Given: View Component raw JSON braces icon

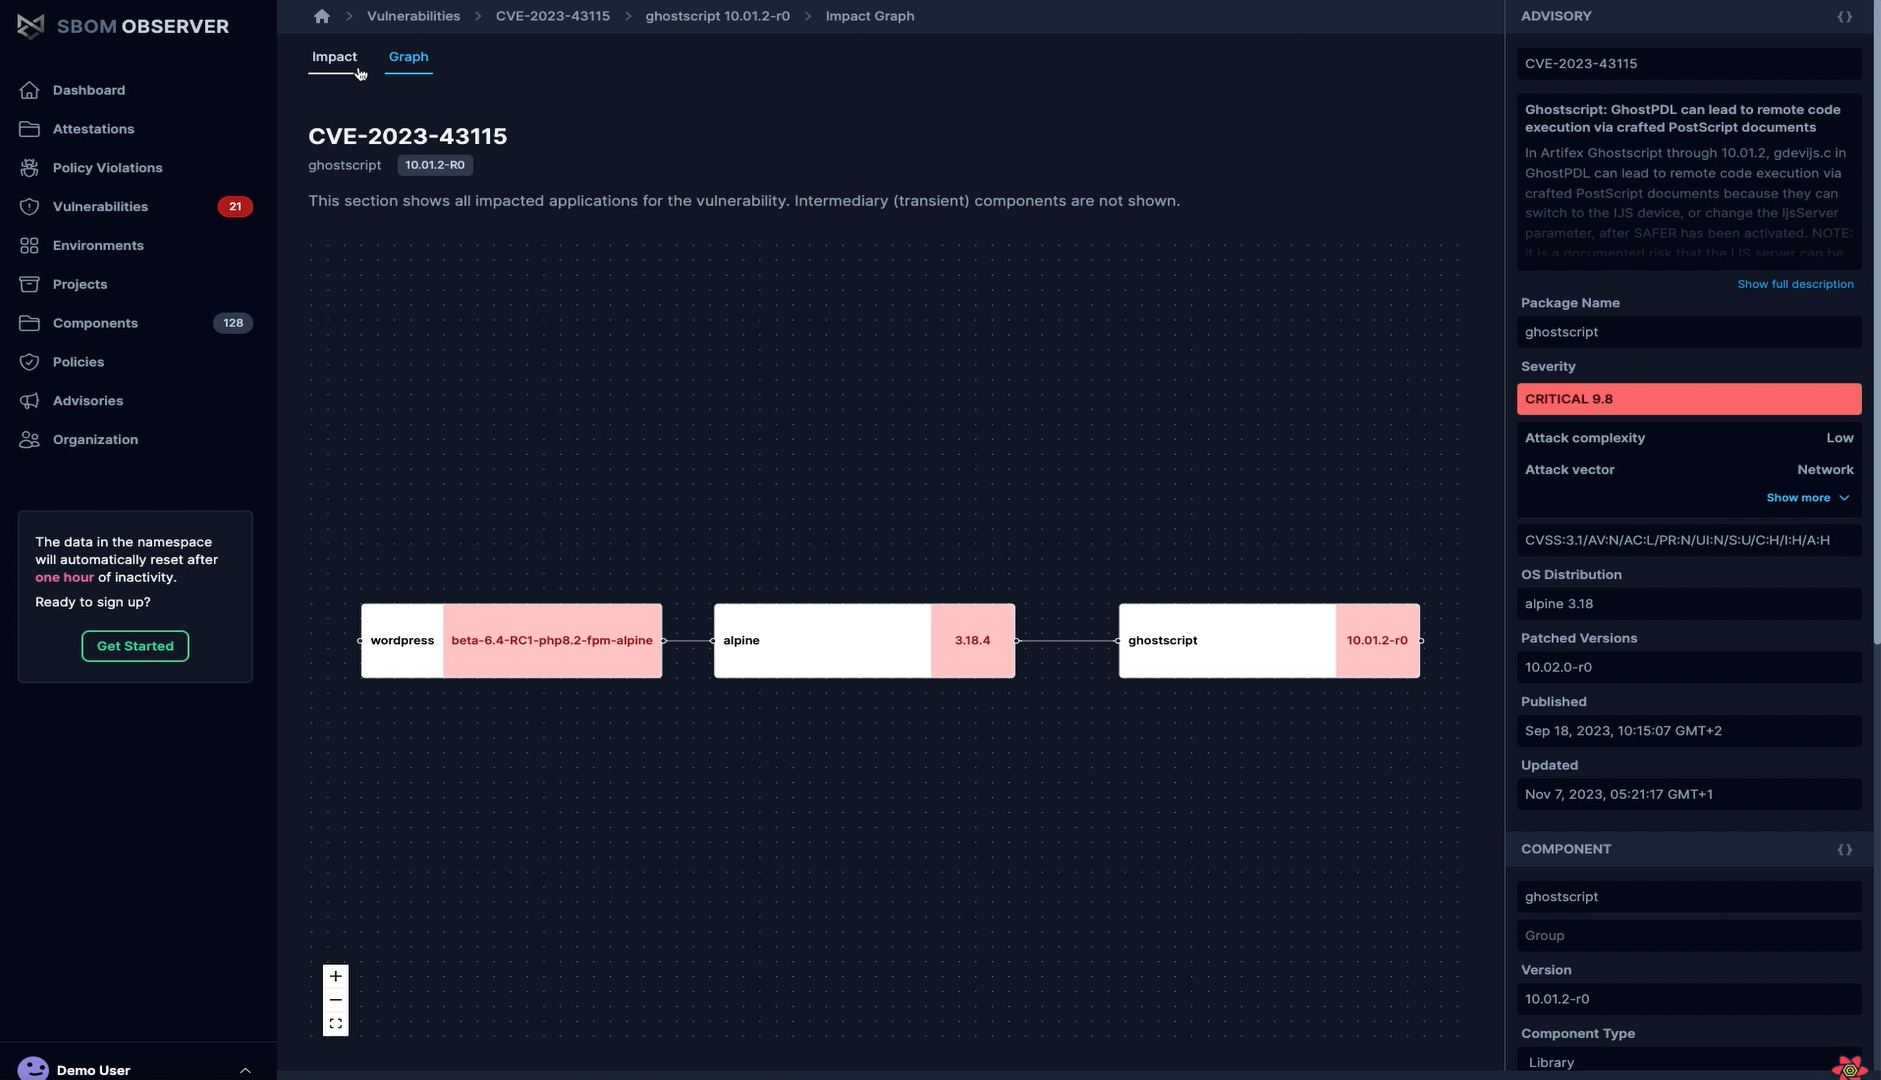Looking at the screenshot, I should pyautogui.click(x=1845, y=850).
